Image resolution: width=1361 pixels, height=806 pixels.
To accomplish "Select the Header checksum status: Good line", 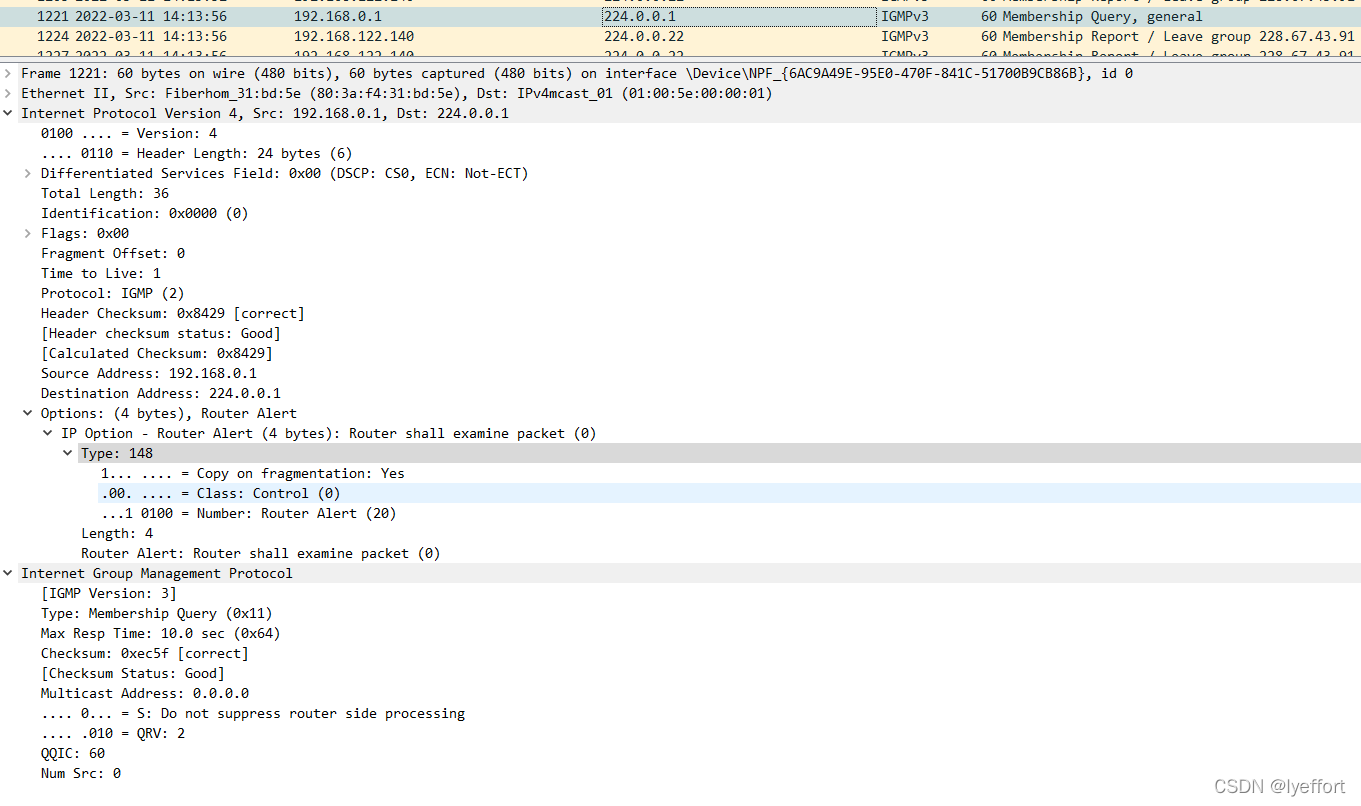I will pyautogui.click(x=161, y=333).
